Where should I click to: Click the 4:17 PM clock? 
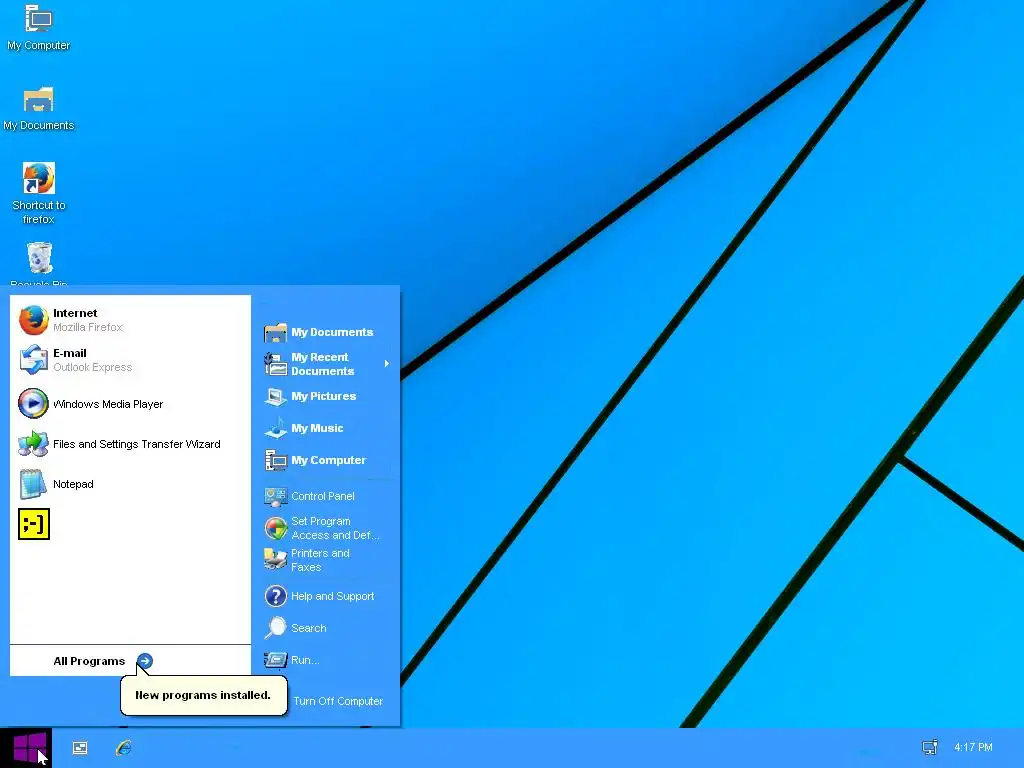point(973,747)
